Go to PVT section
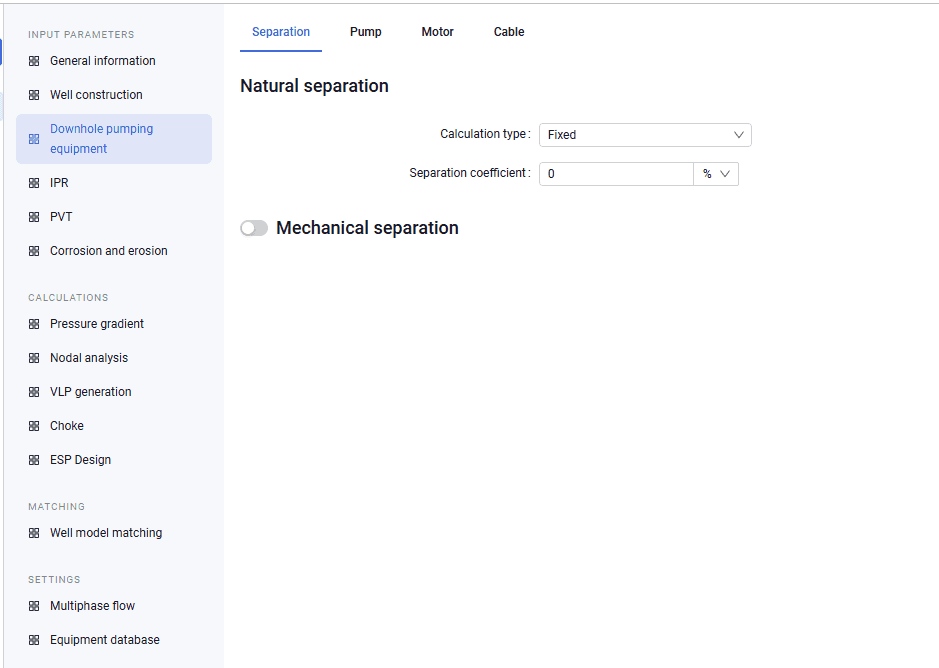This screenshot has width=939, height=668. click(x=114, y=217)
